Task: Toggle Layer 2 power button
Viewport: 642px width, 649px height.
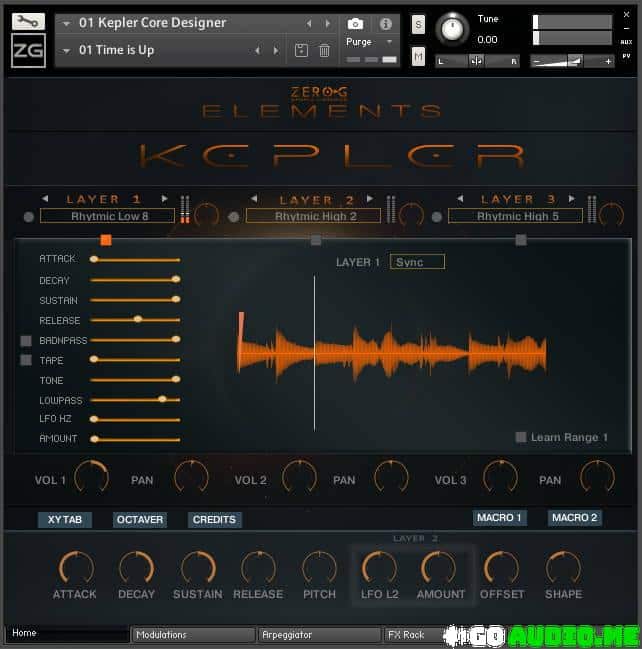Action: (233, 217)
